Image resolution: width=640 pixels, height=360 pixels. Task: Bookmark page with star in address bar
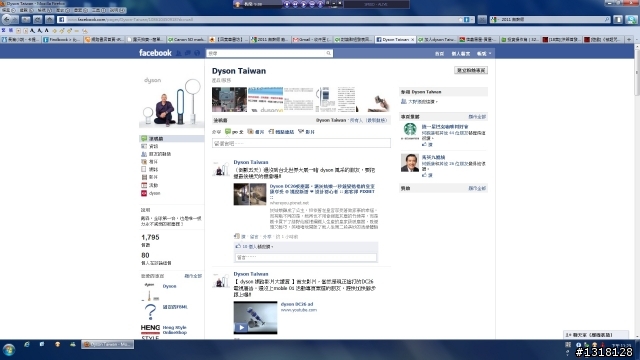click(x=460, y=19)
